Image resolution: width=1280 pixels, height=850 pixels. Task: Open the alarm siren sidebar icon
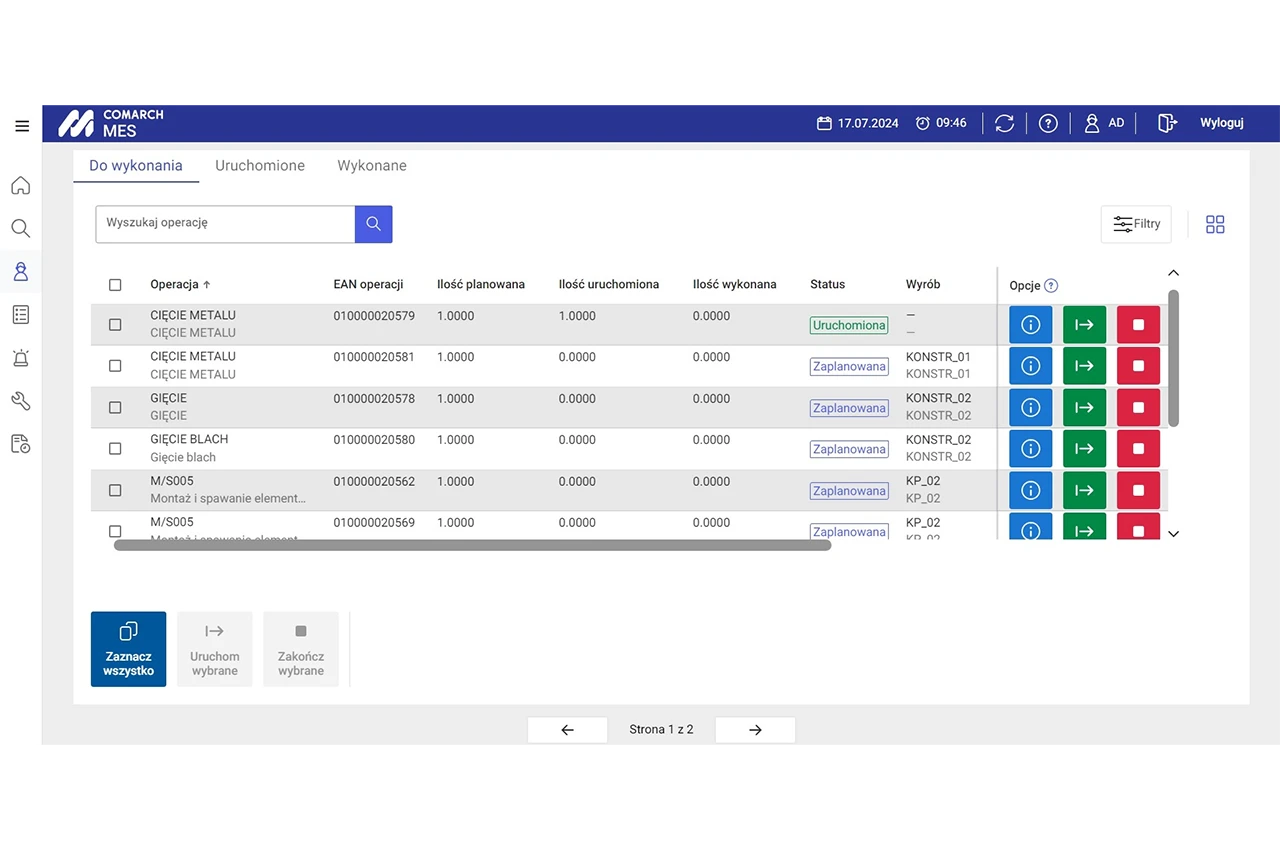20,358
